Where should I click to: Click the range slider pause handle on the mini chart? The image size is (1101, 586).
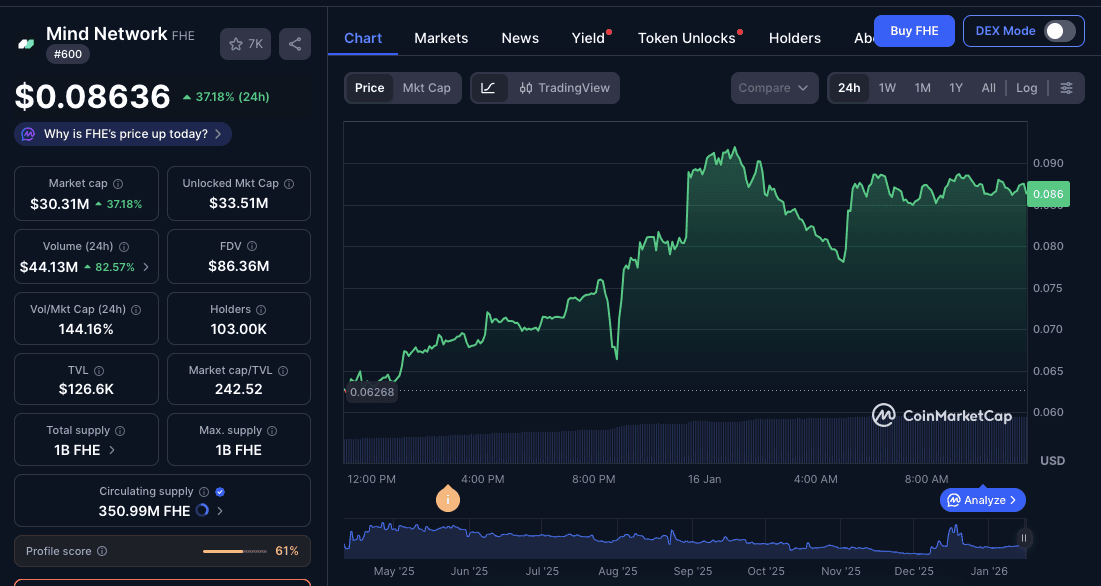tap(1023, 538)
